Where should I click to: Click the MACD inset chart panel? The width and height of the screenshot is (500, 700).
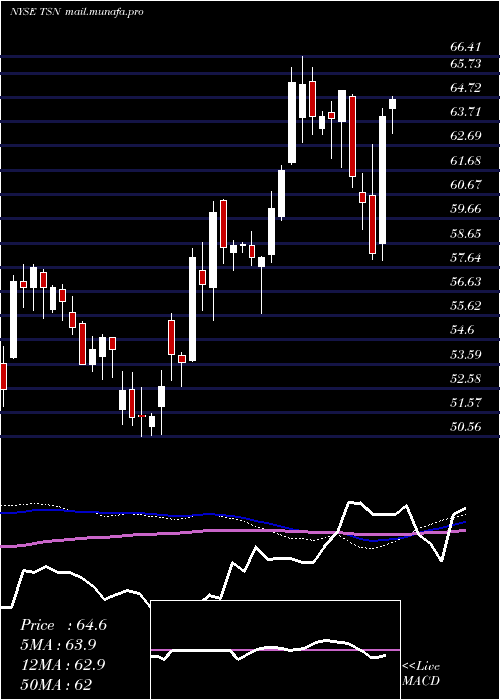pos(275,650)
